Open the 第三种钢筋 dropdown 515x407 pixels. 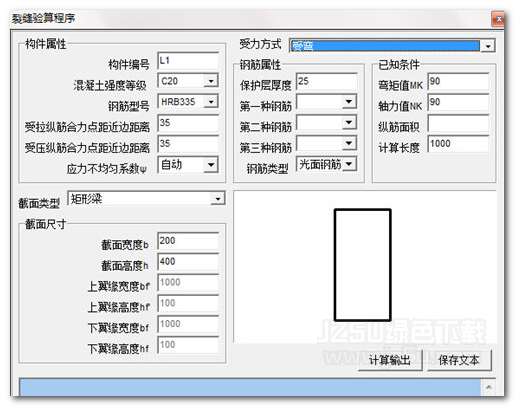349,143
